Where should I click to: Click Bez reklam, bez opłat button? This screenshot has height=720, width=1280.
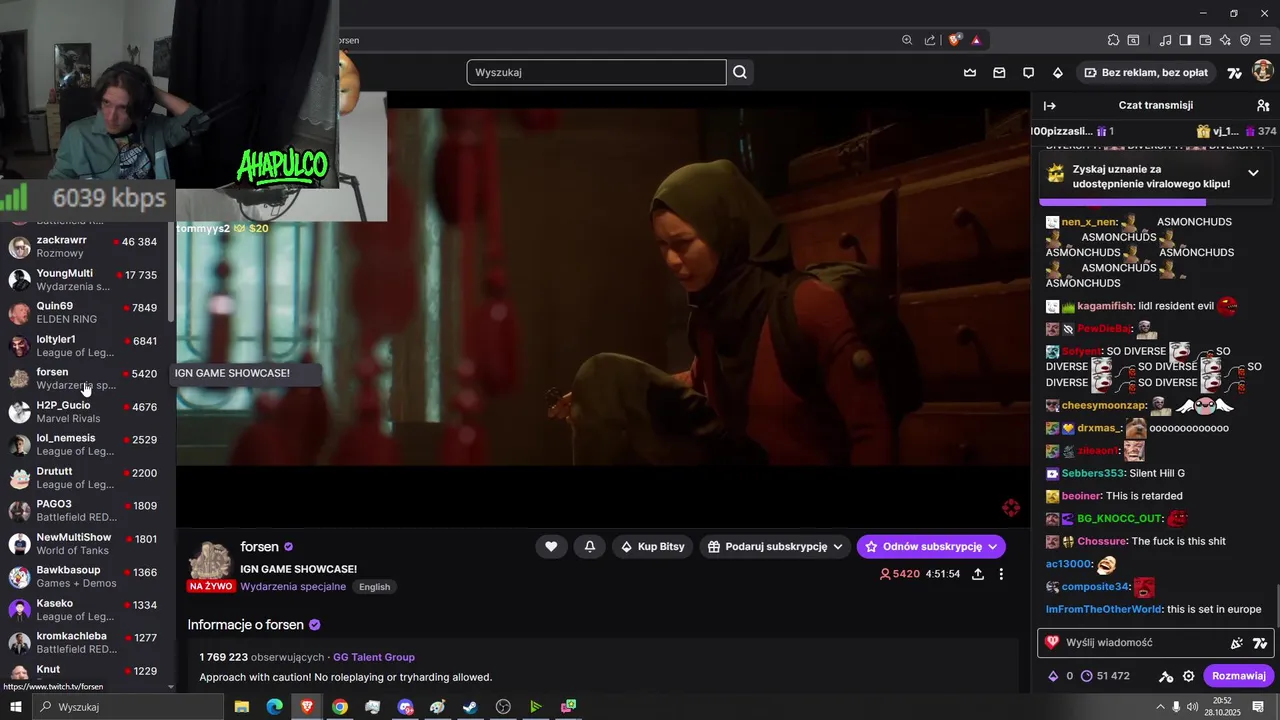pyautogui.click(x=1144, y=72)
